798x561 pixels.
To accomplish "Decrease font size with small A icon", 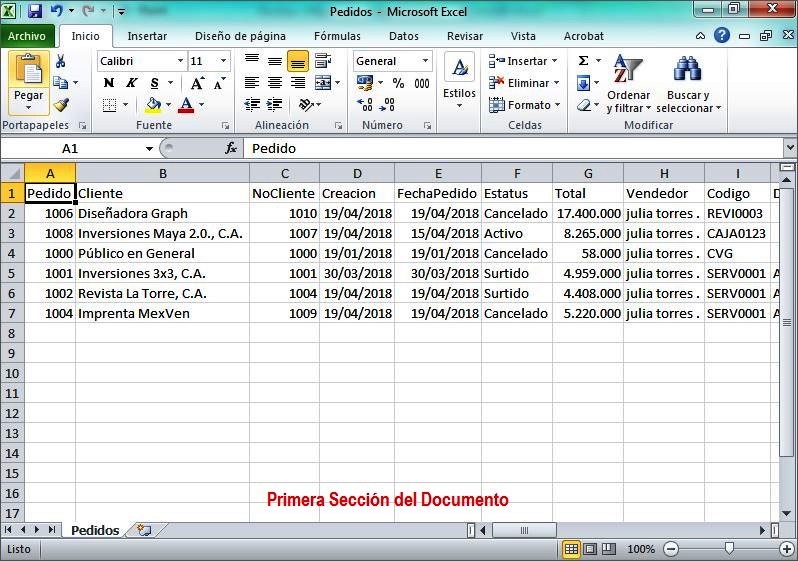I will pyautogui.click(x=219, y=83).
